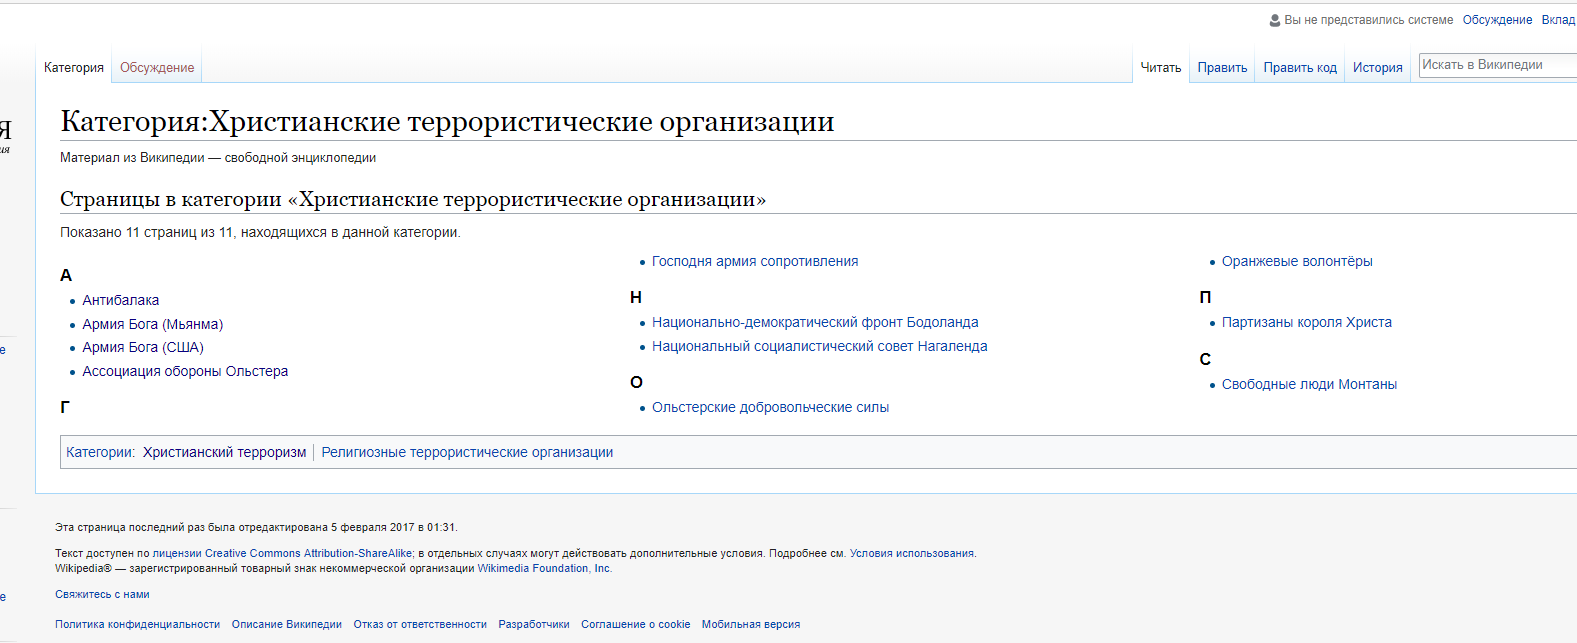Open the Армия Бога (Мьянма) article

(153, 324)
